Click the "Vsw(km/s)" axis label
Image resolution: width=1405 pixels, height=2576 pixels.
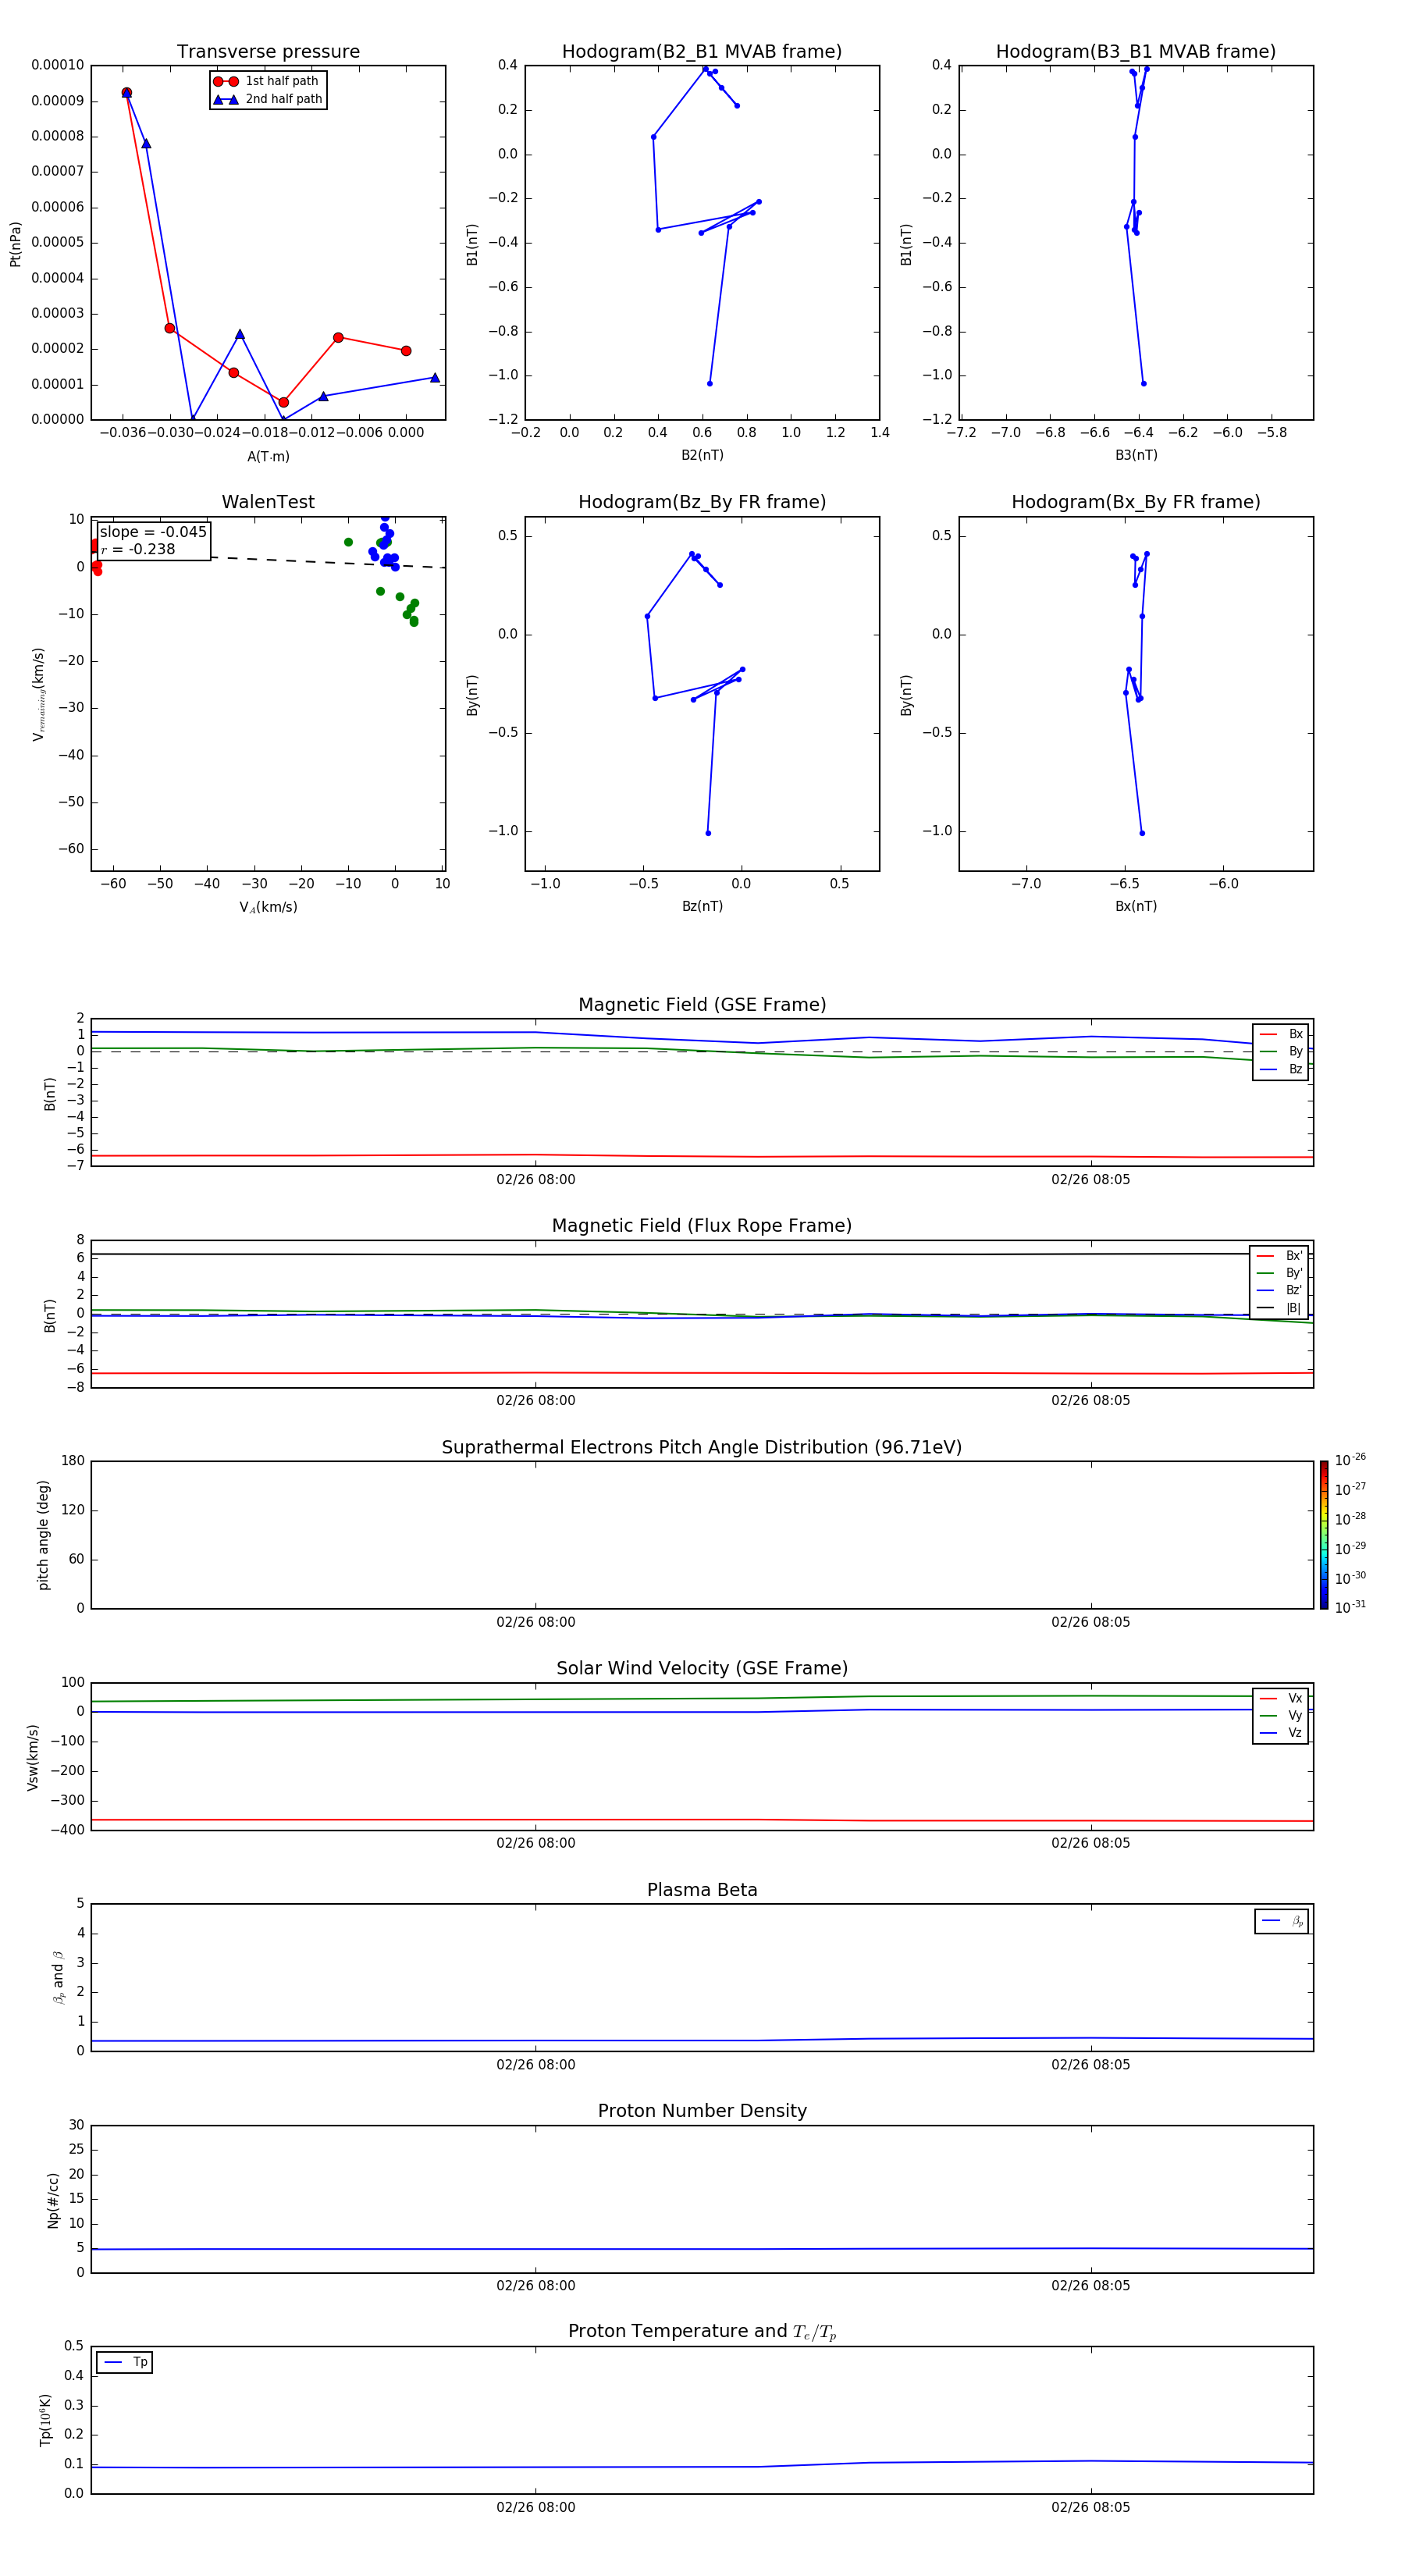point(32,1757)
